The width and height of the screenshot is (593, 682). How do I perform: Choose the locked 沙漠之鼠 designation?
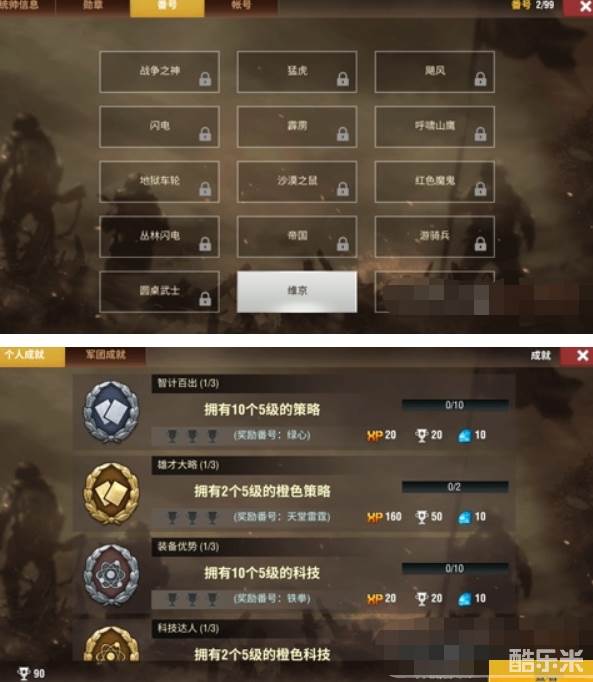(x=297, y=181)
